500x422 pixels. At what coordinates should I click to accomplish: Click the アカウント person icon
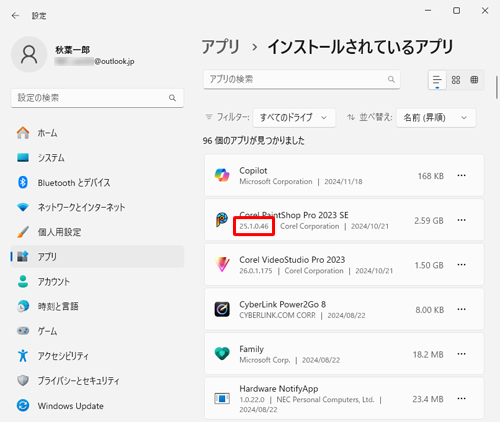[23, 282]
